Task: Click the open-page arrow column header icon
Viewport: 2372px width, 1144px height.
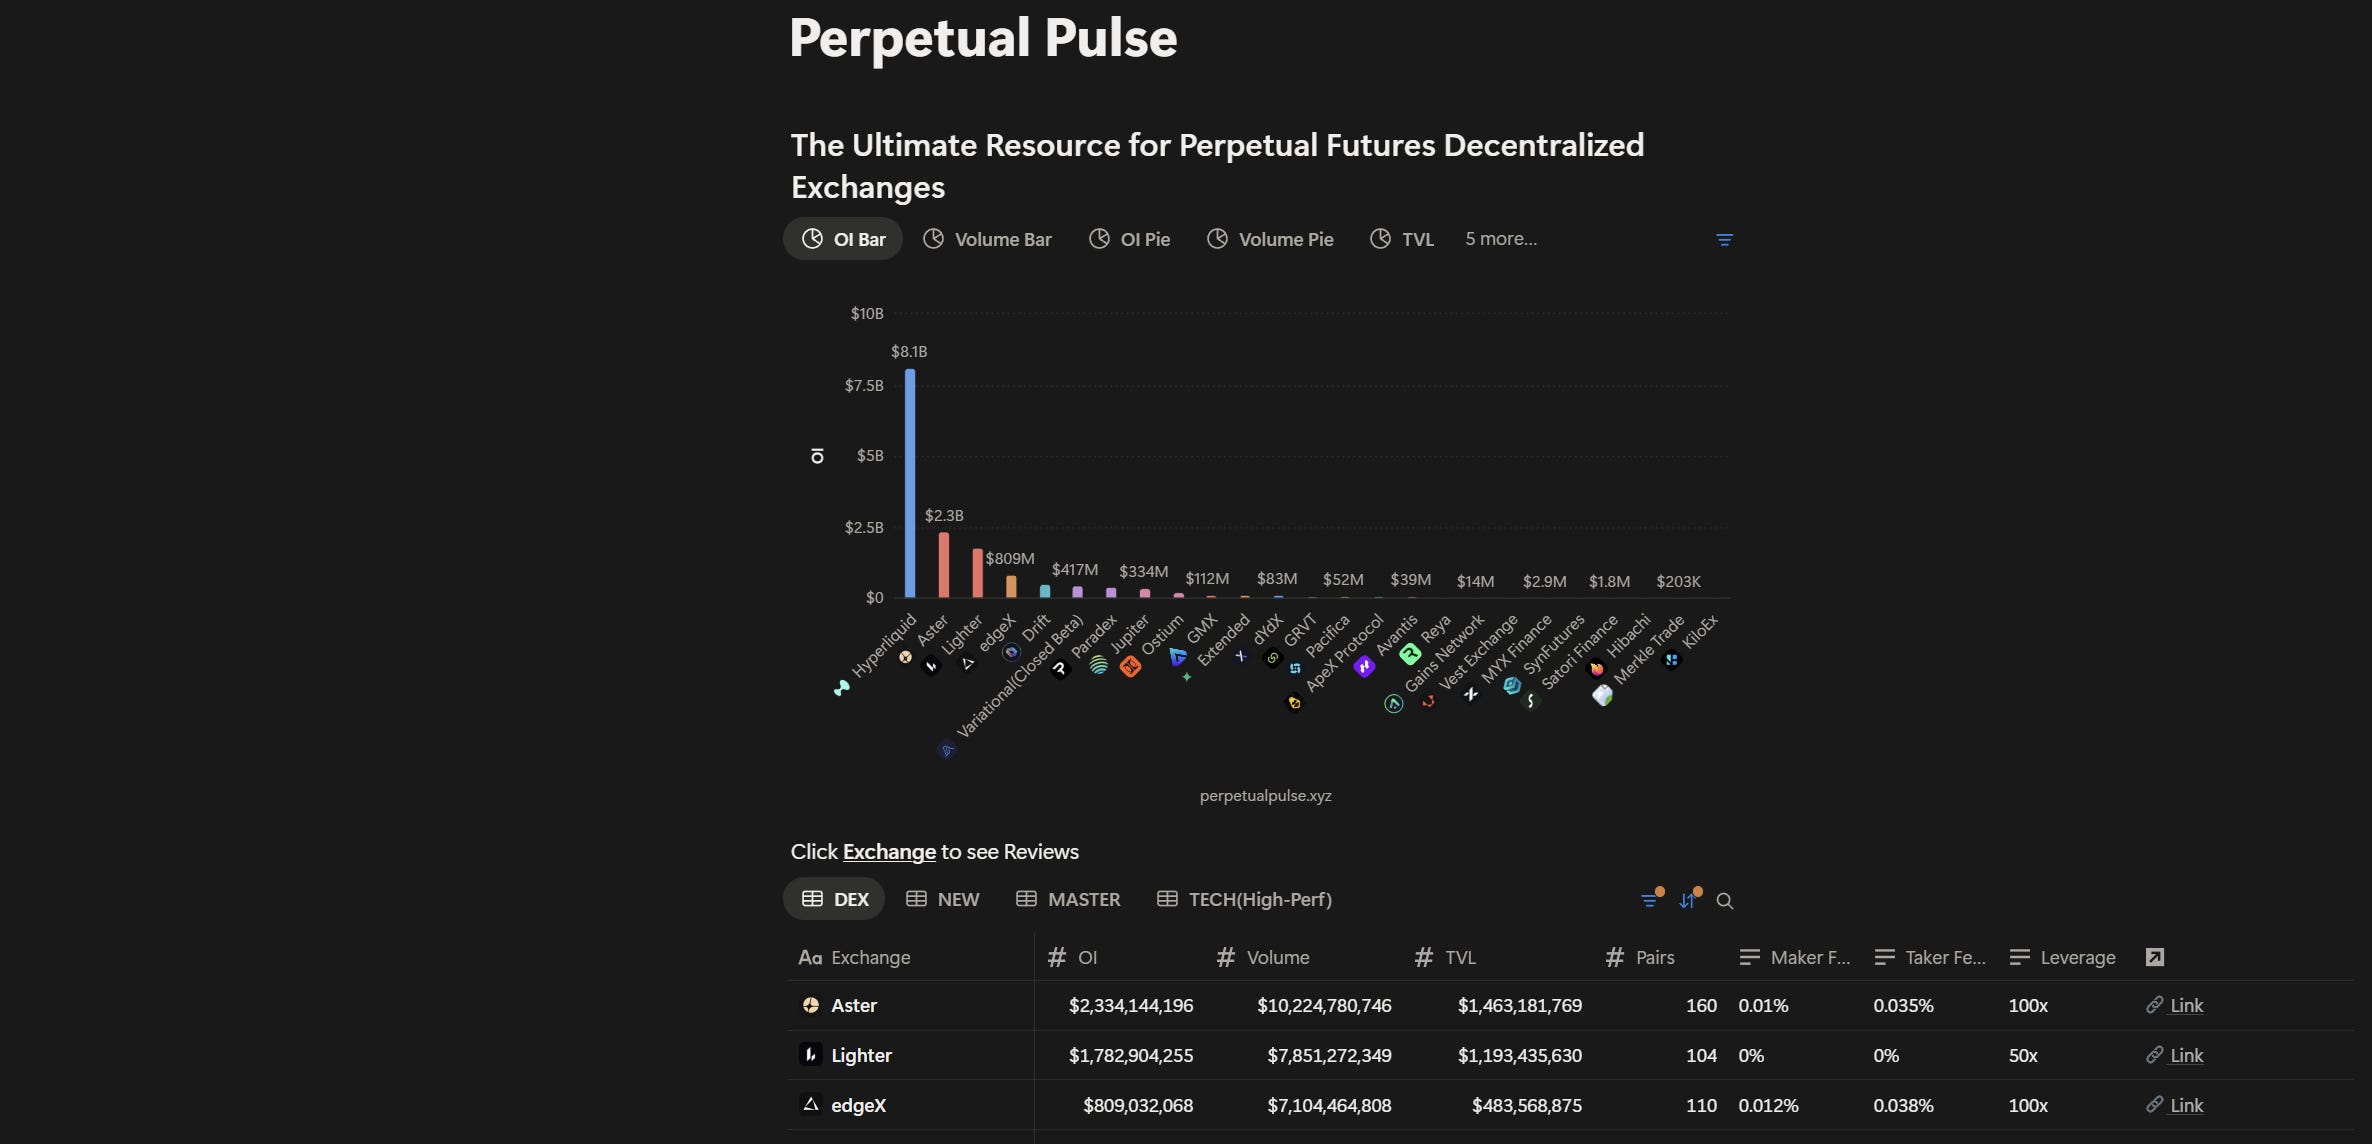Action: [2155, 957]
